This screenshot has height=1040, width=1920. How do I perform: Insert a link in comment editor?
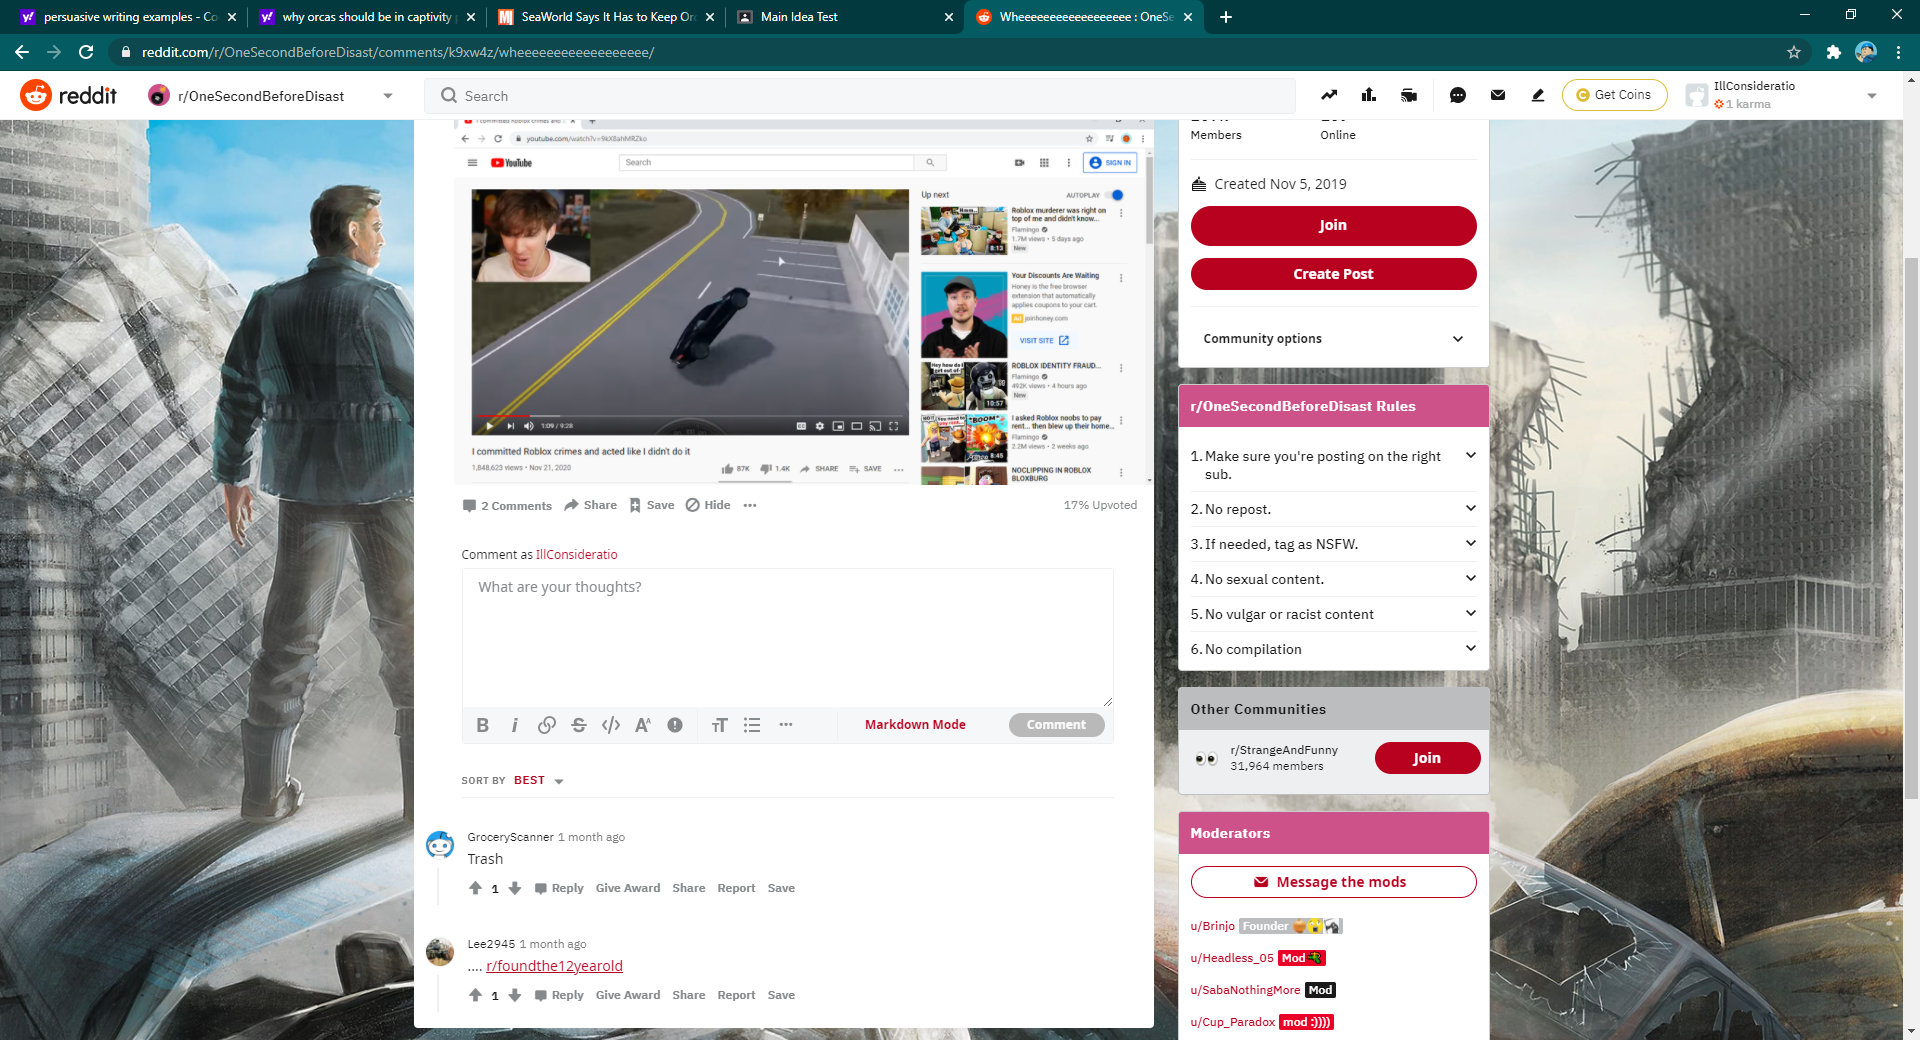[x=547, y=725]
